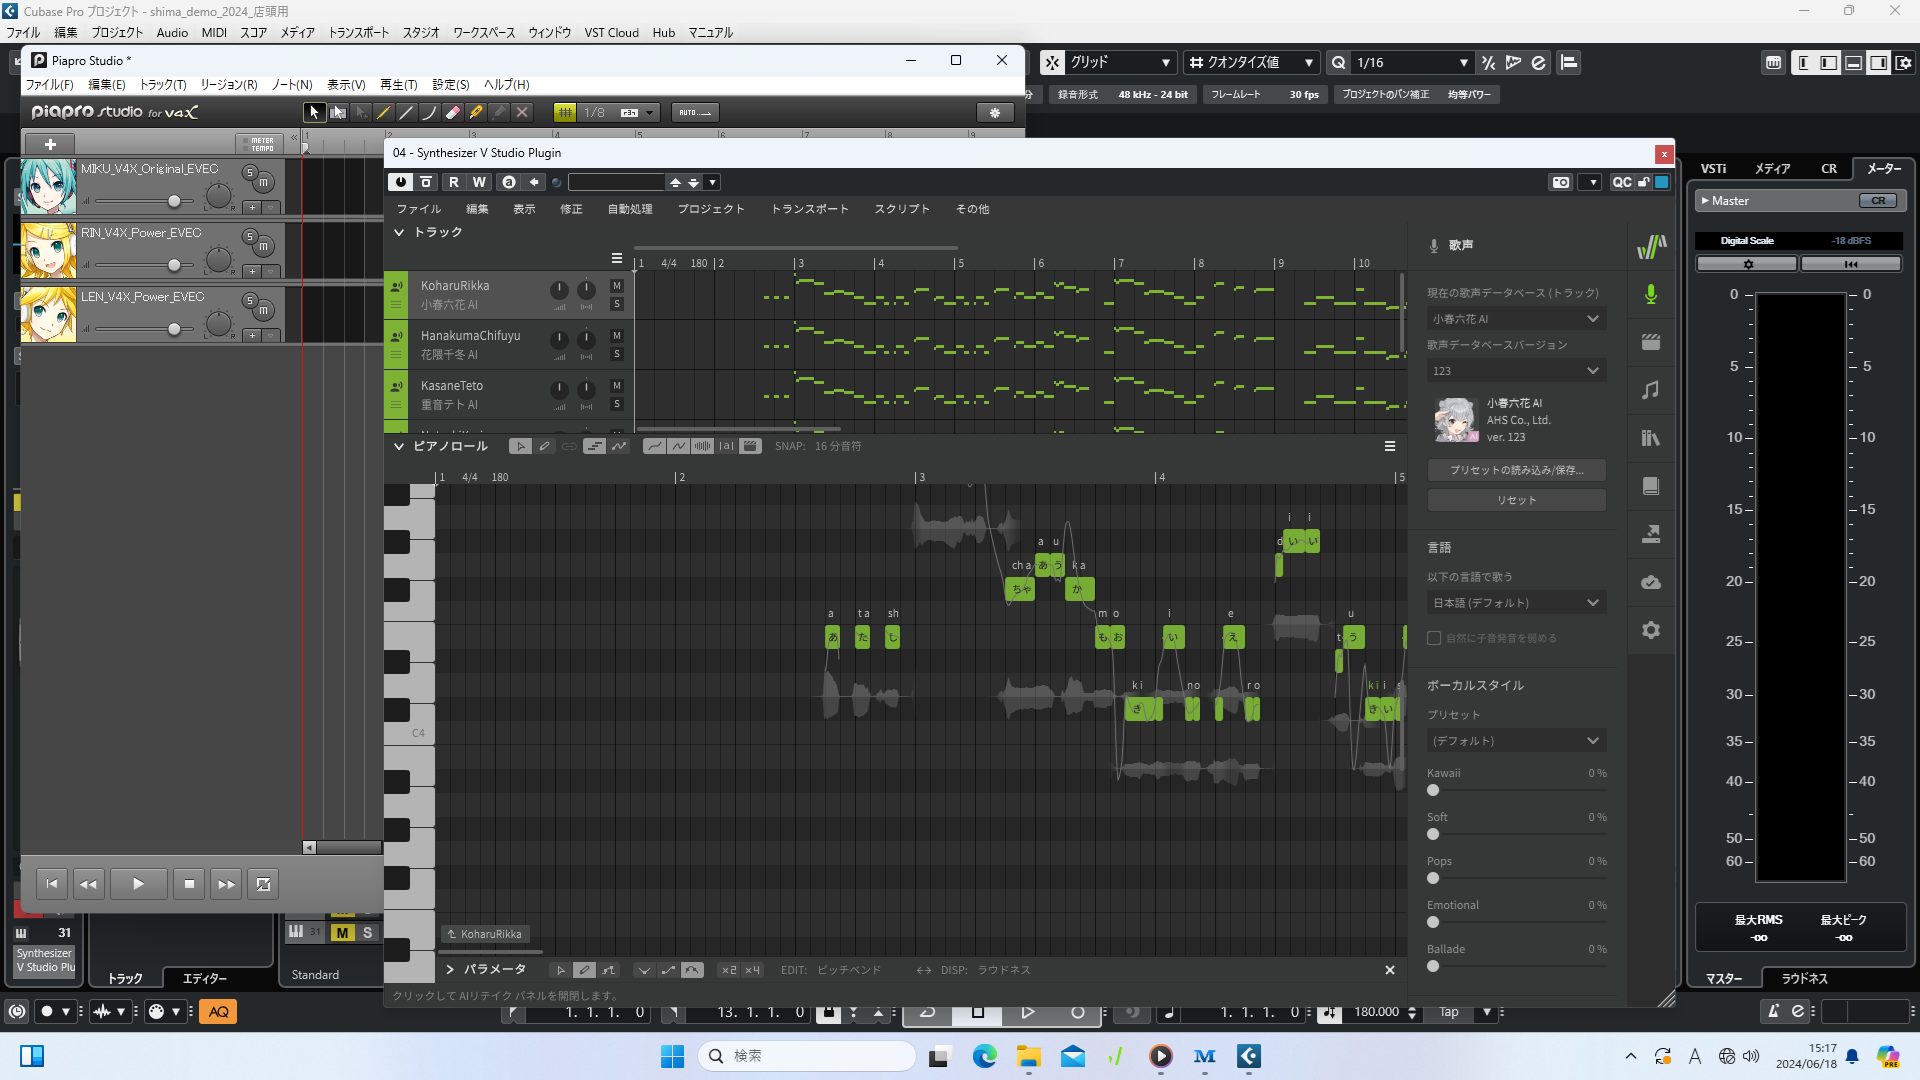
Task: Mute the KoharuRikka track
Action: [x=617, y=286]
